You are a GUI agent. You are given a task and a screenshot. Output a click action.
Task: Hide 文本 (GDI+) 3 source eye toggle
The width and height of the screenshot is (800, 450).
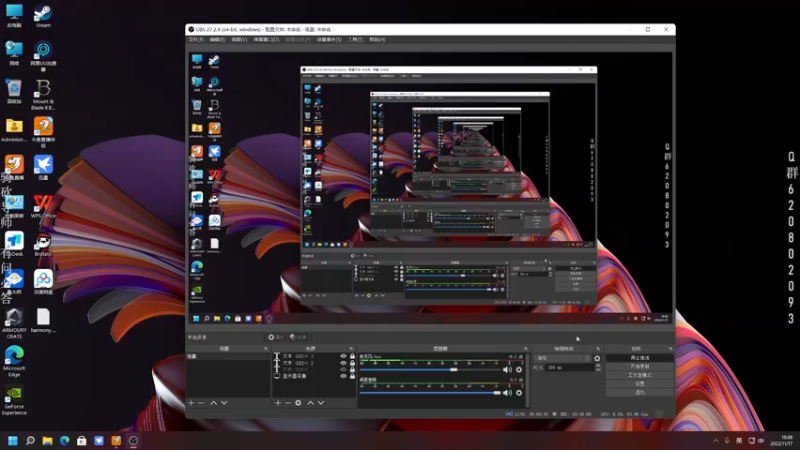pyautogui.click(x=343, y=356)
